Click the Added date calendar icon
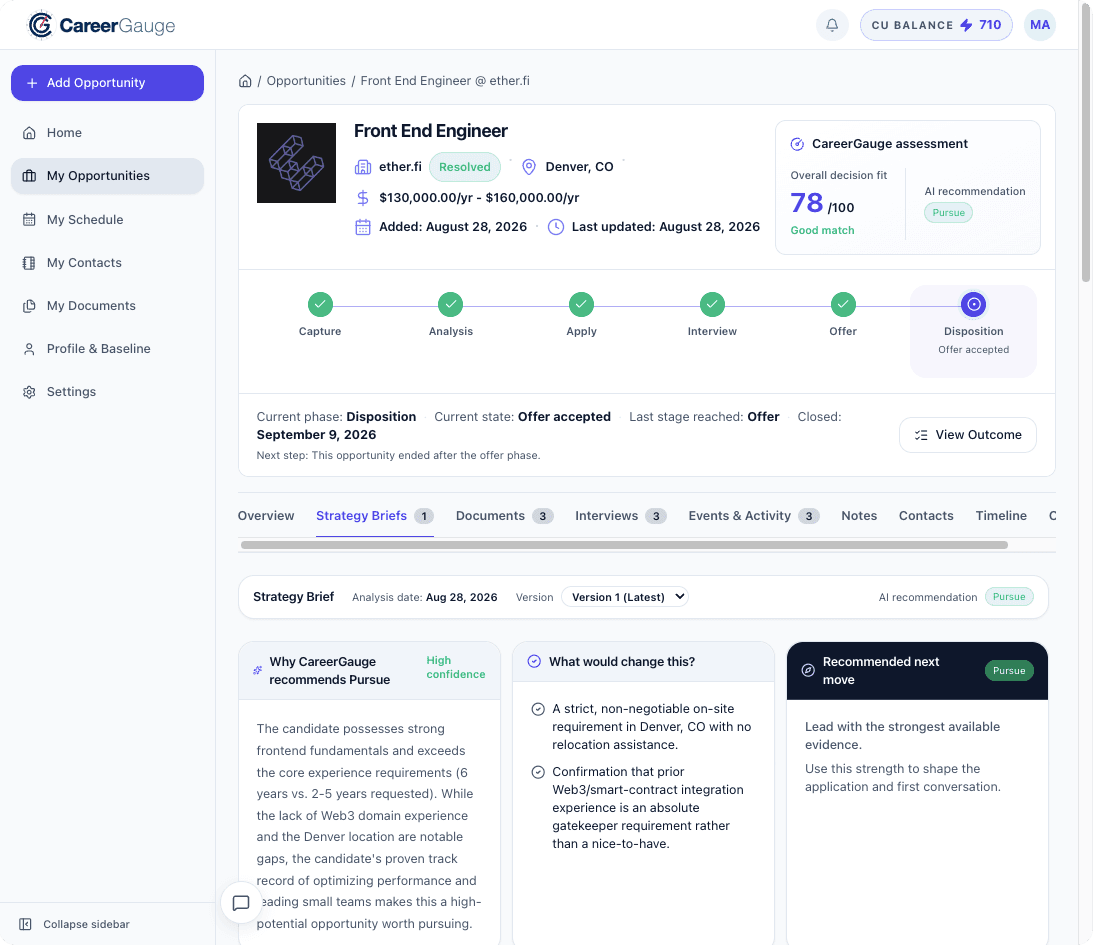 tap(362, 227)
